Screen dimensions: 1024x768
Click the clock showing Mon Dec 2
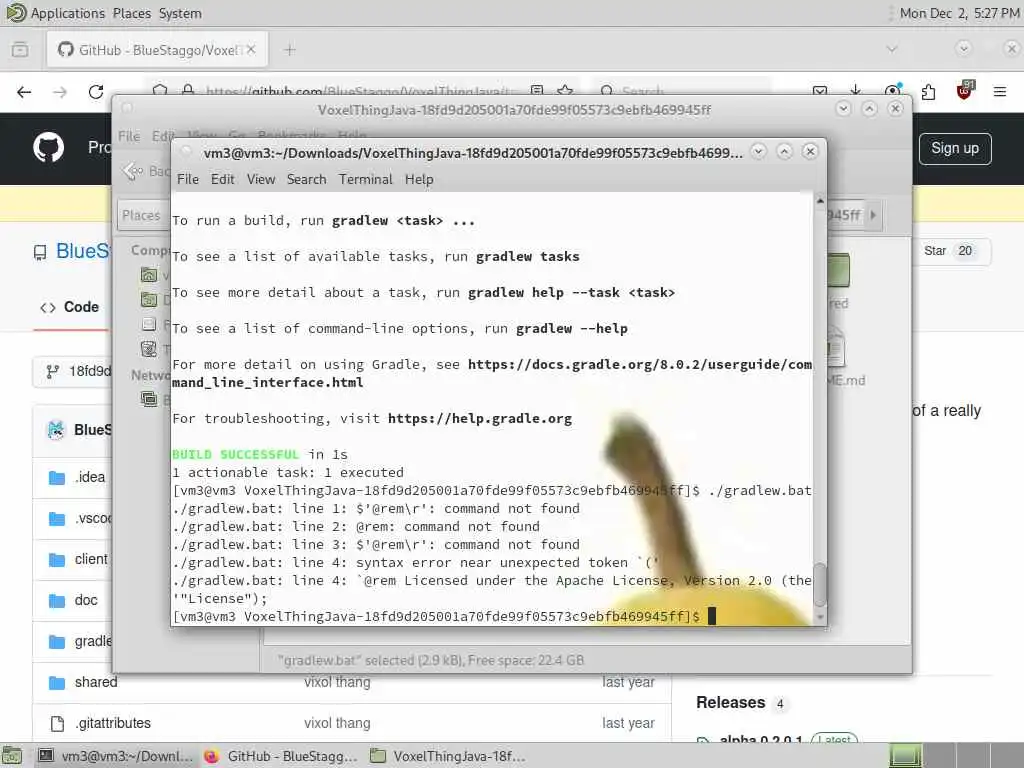click(959, 13)
